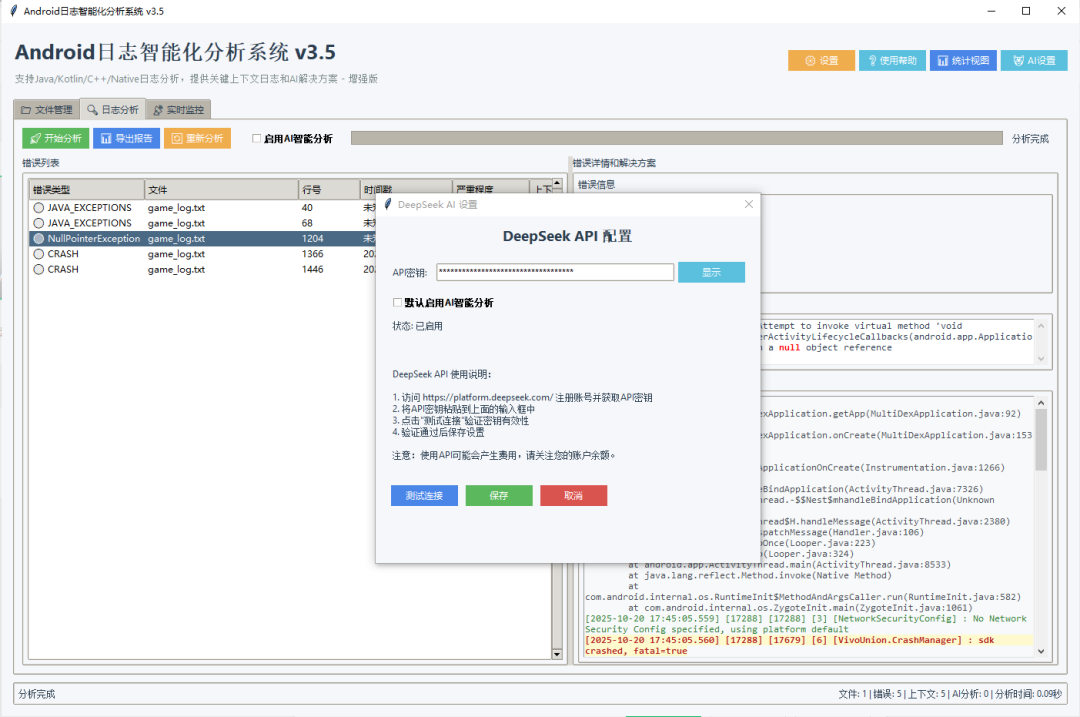
Task: Click 分析时间: 0.09秒 in status bar
Action: pyautogui.click(x=1028, y=694)
